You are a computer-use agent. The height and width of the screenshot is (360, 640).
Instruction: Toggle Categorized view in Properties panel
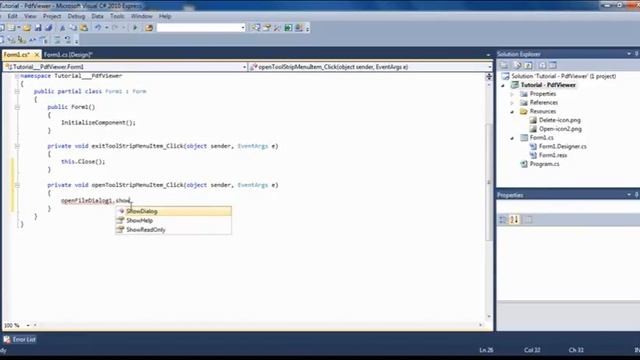pos(503,220)
